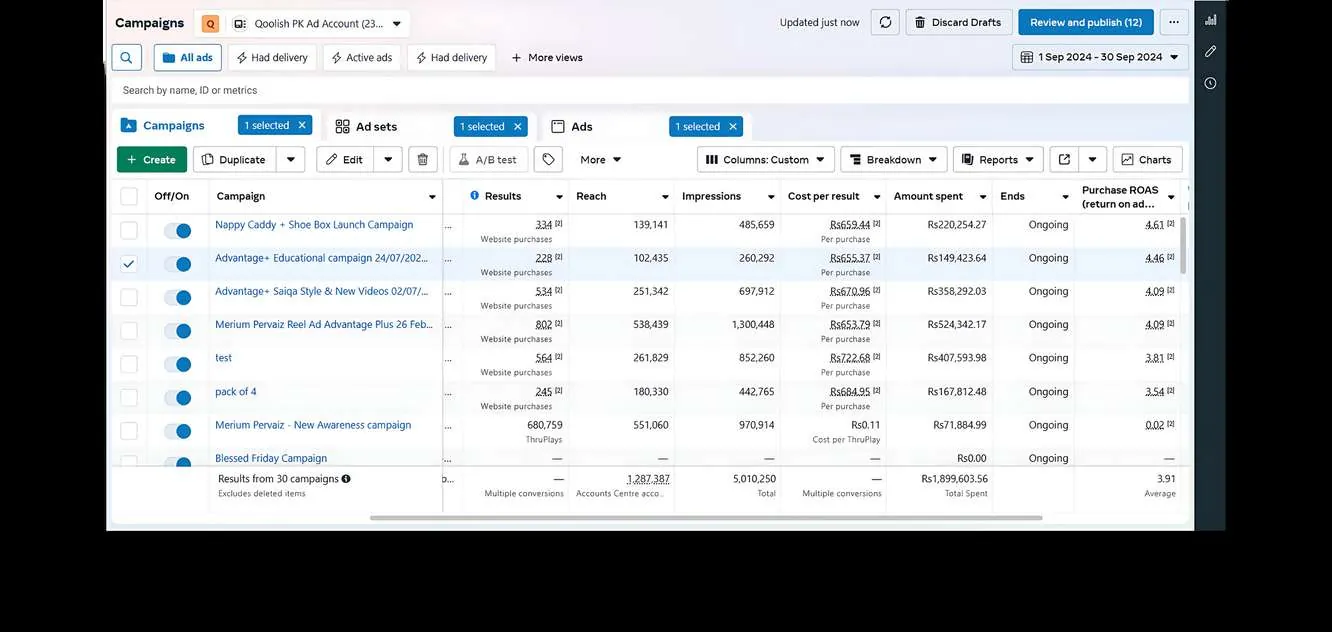Open the bar chart icon in right sidebar

pos(1210,19)
